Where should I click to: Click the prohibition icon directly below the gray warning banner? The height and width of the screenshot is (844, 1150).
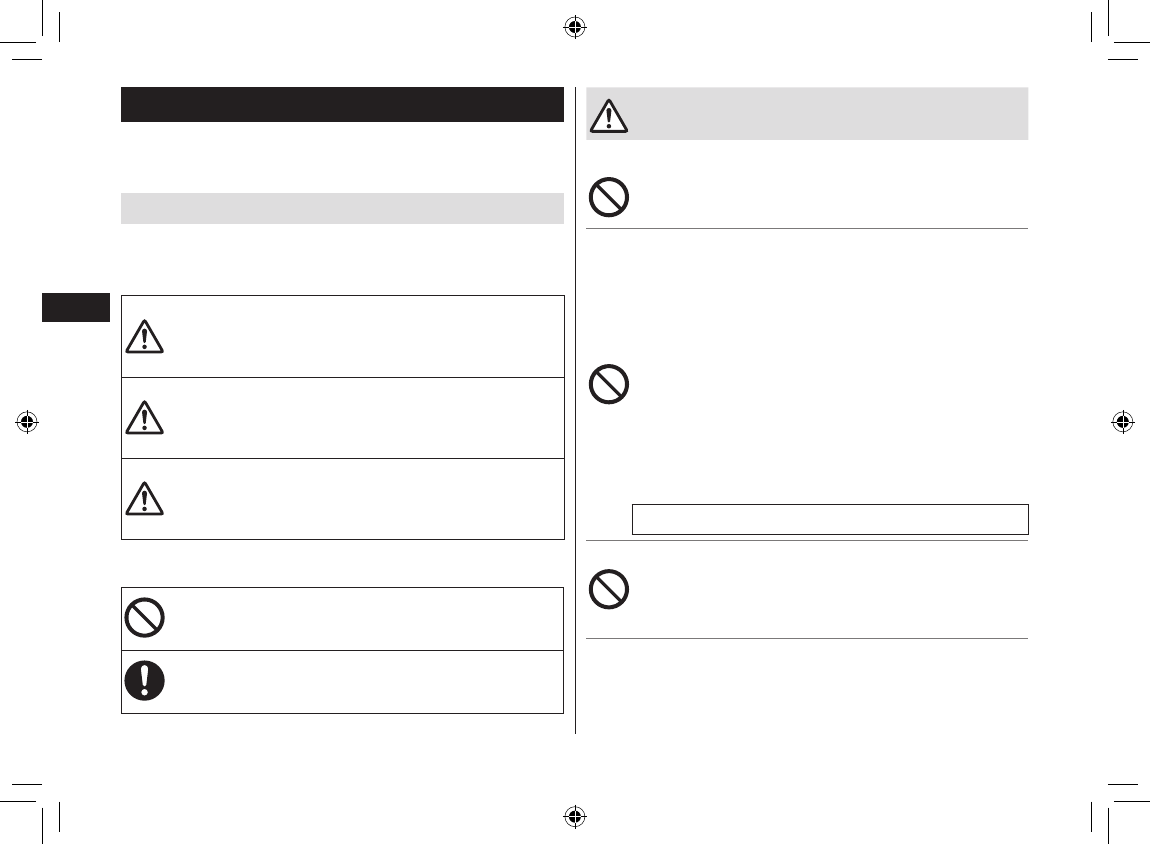click(x=609, y=197)
